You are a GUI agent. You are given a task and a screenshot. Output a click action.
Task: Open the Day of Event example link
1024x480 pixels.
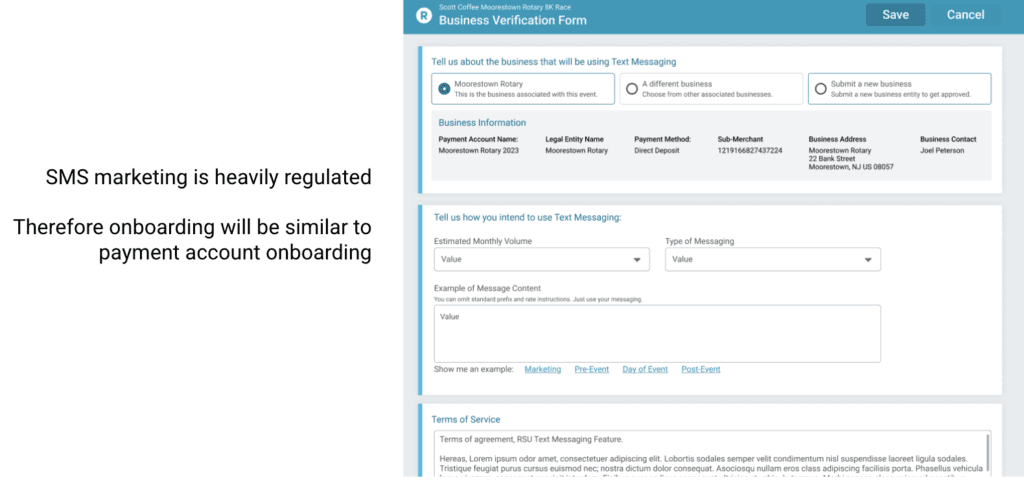tap(644, 369)
